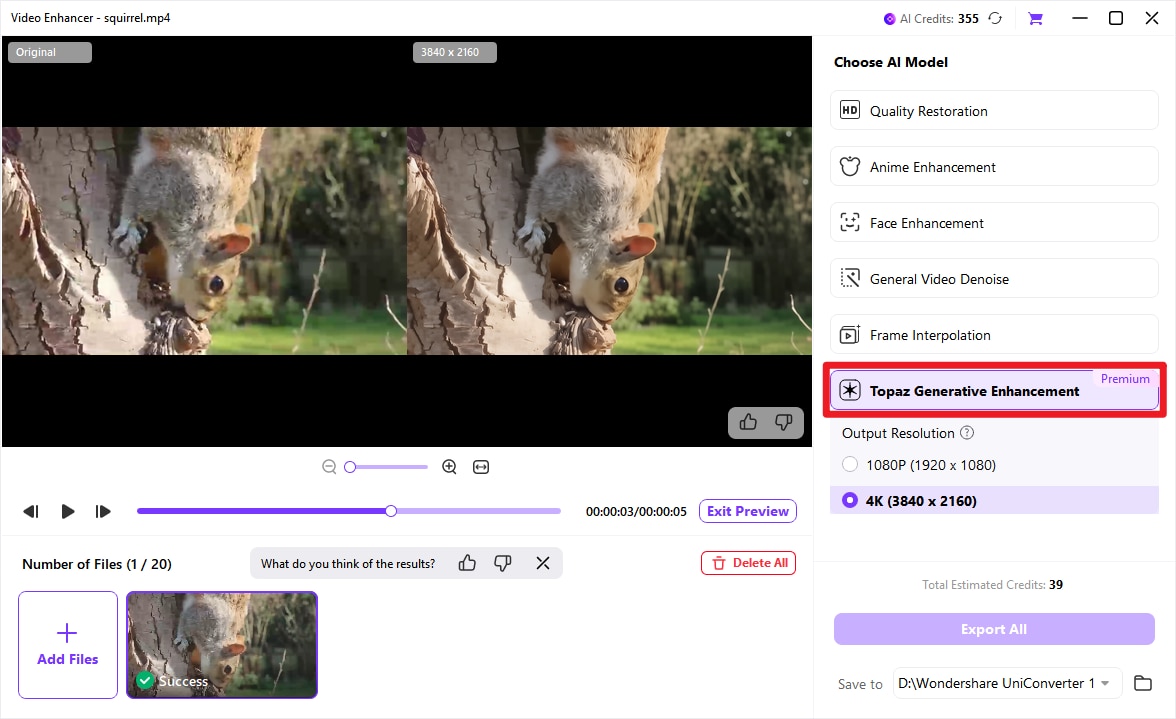Click Total Estimated Credits: 39 text

click(x=992, y=585)
